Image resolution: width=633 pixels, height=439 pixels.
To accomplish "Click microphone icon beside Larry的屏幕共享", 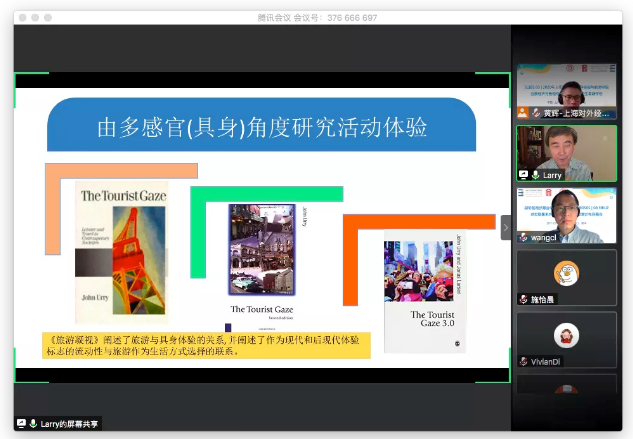I will (x=33, y=424).
